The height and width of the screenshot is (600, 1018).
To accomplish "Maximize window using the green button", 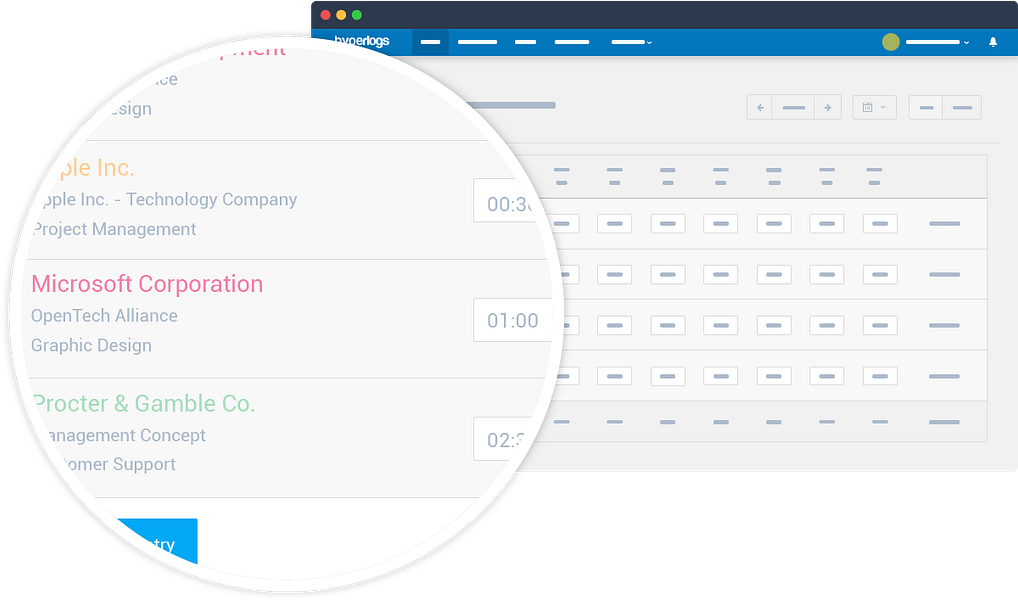I will (356, 15).
